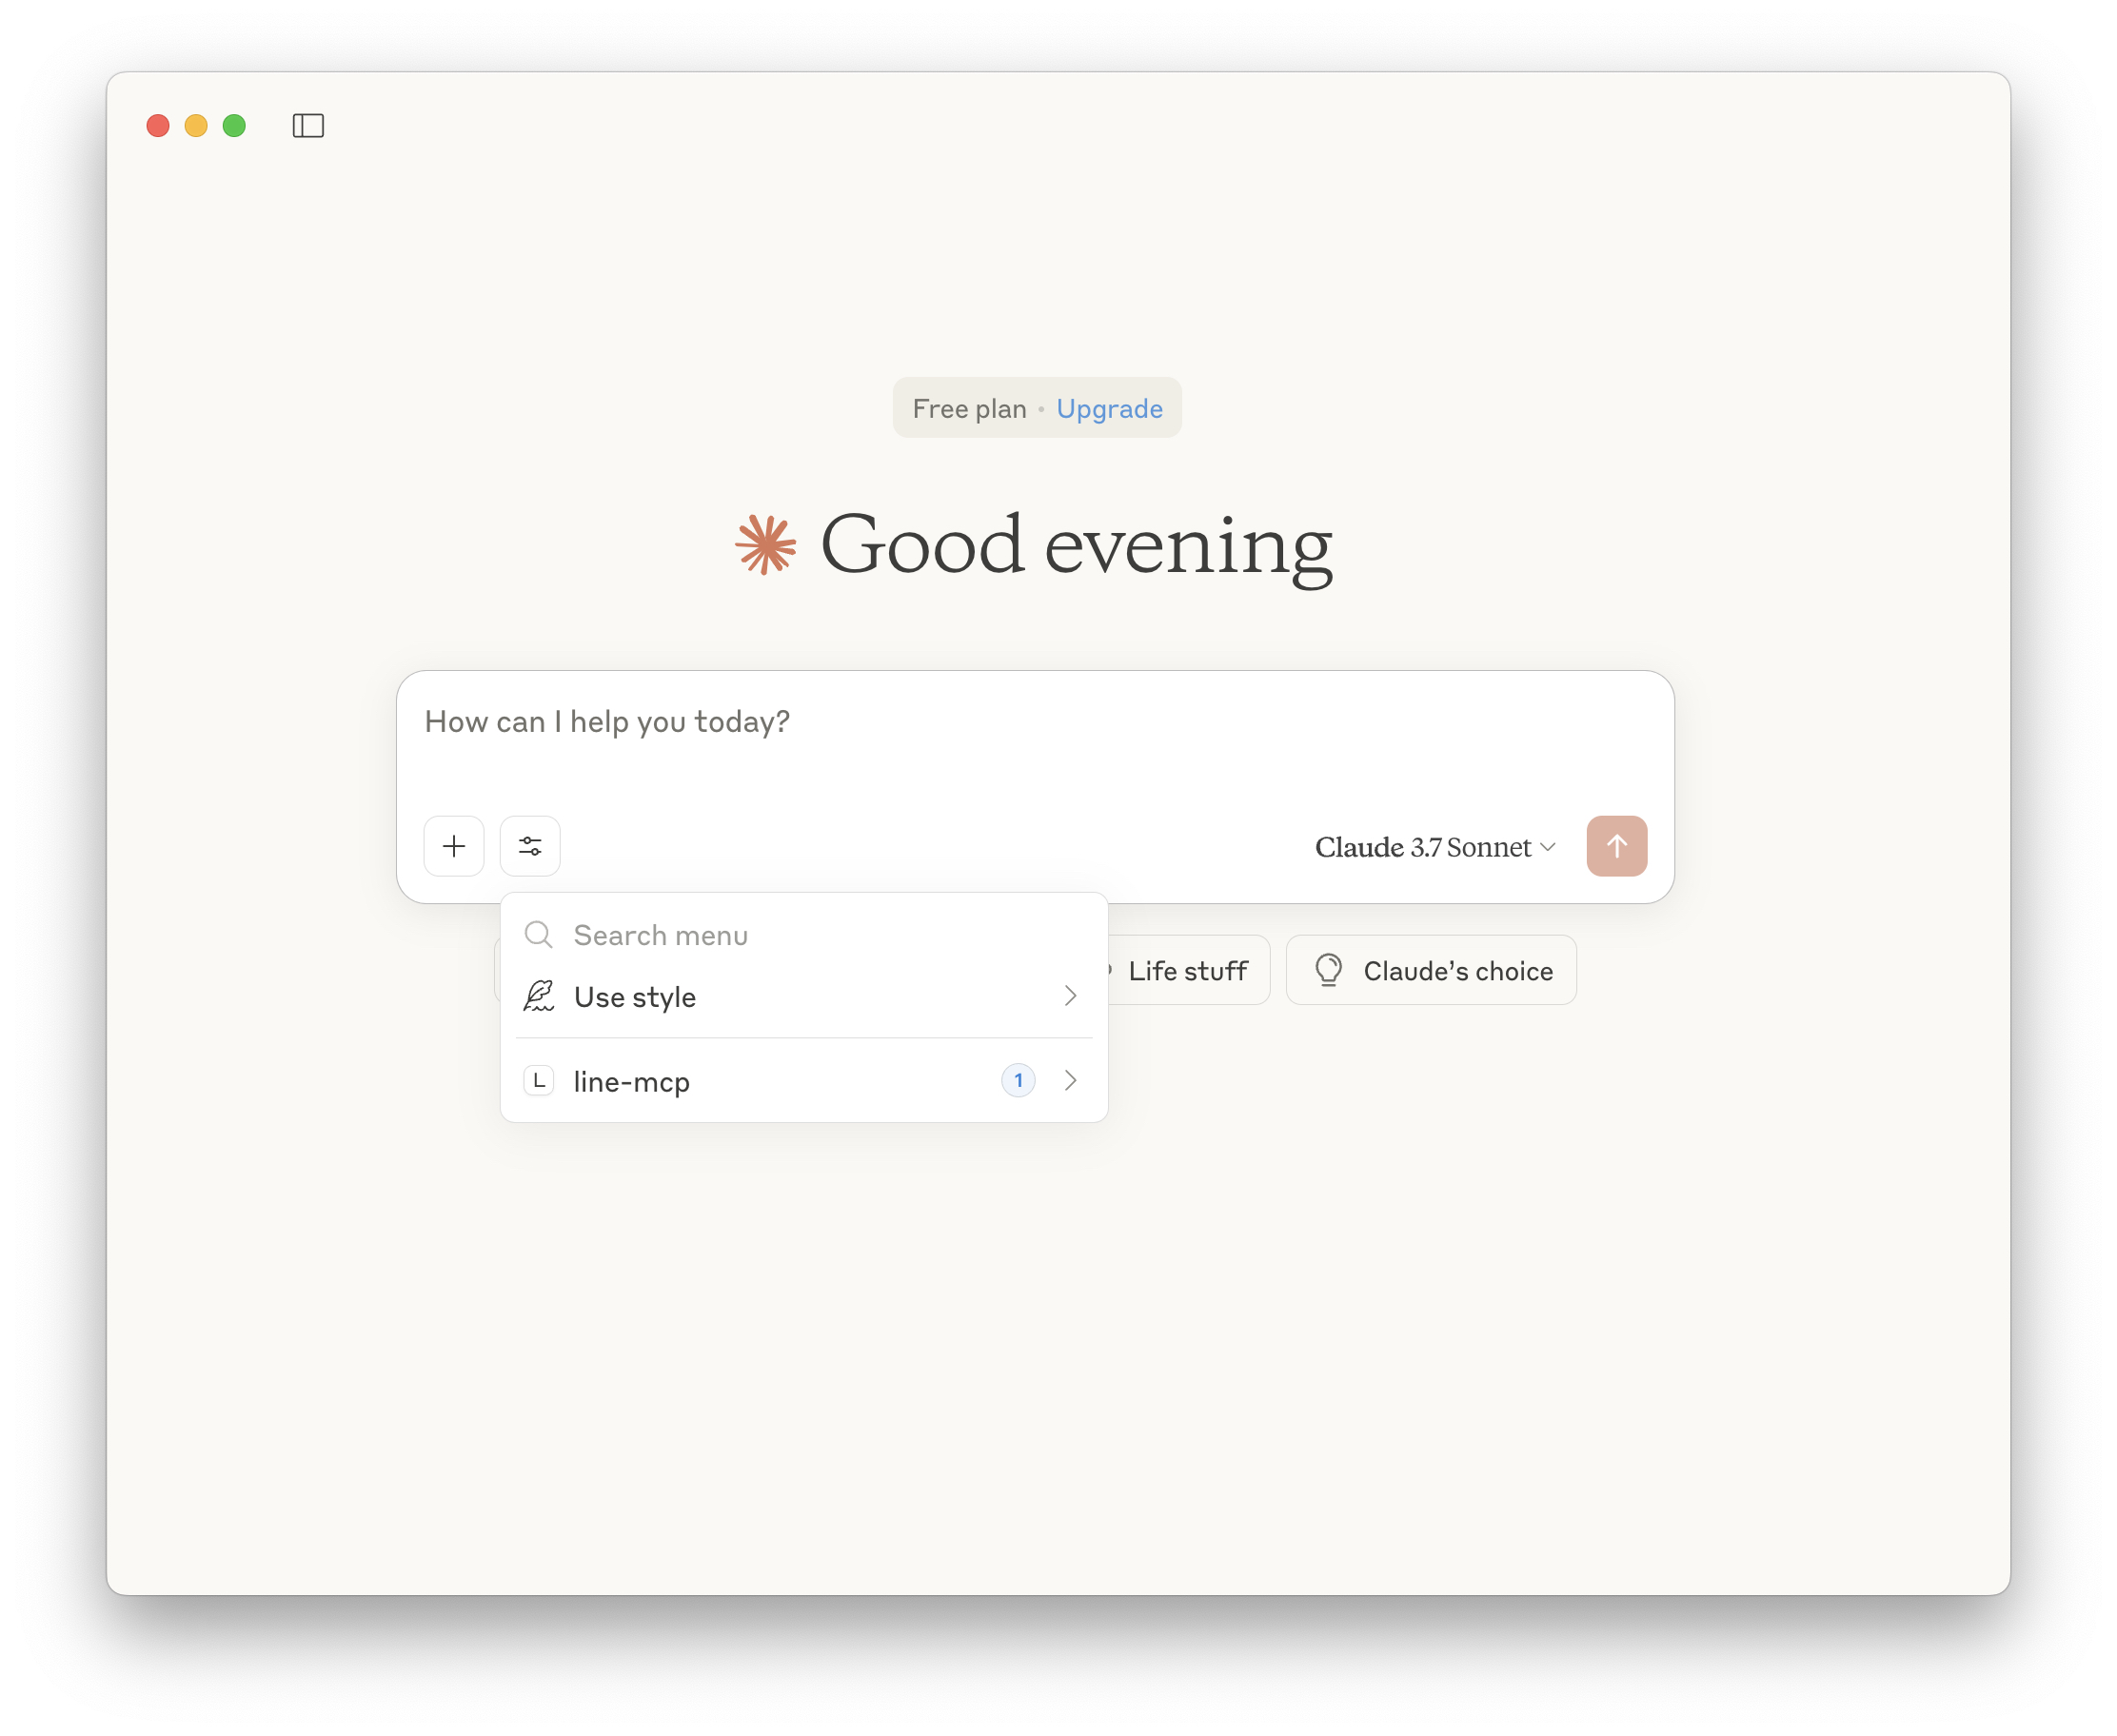Screen dimensions: 2117x1736
Task: Minimize the window with the yellow button
Action: click(x=196, y=126)
